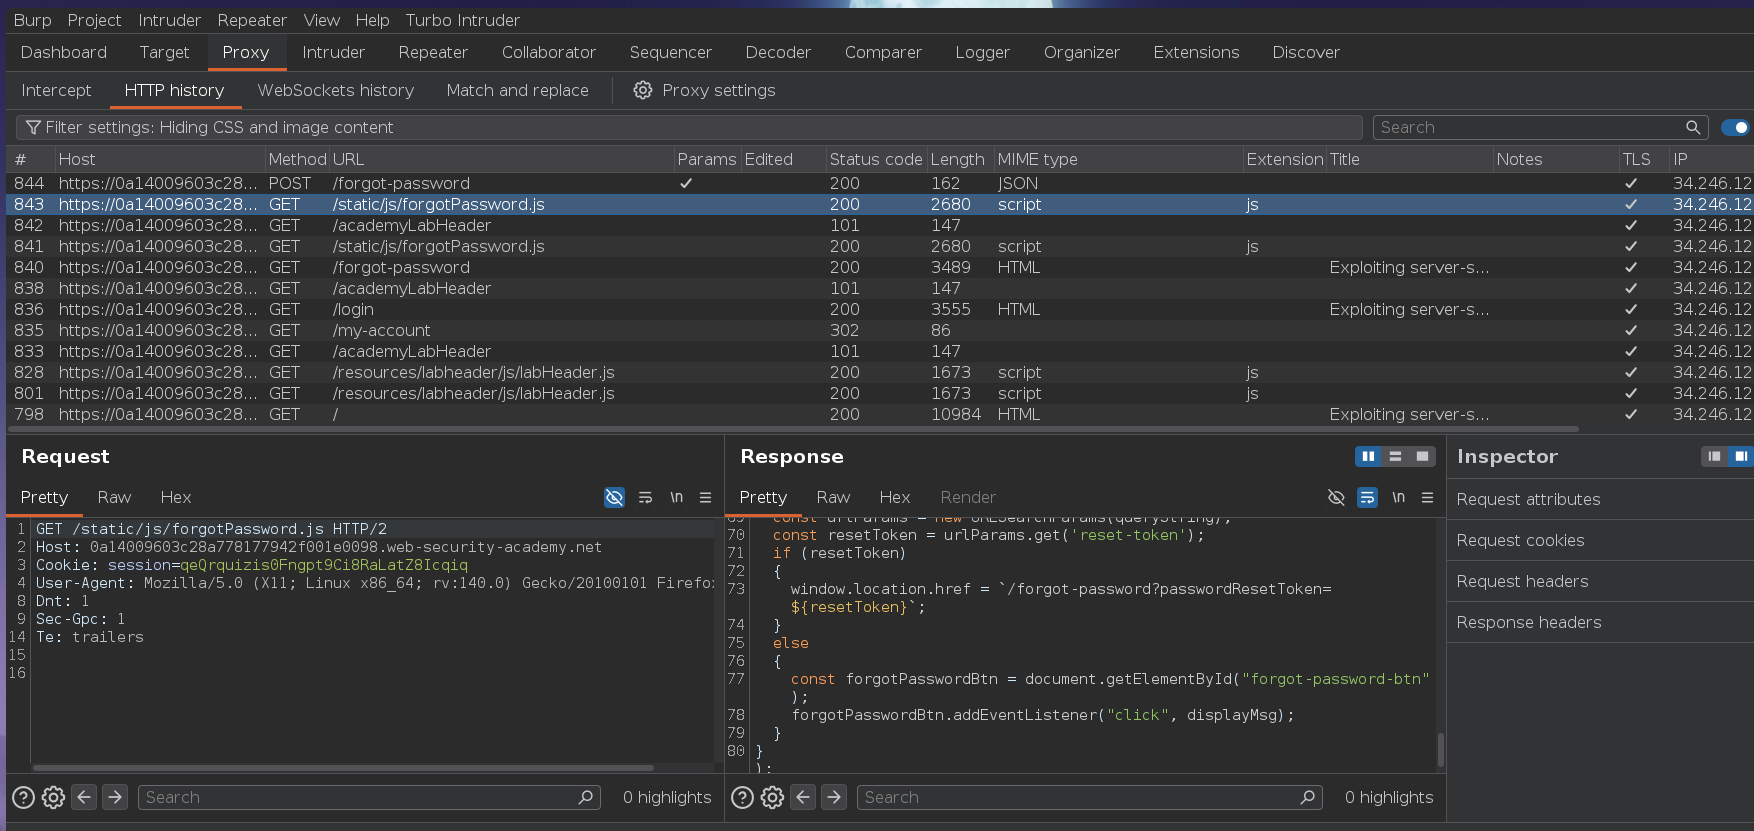Open Request search settings gear

[54, 797]
